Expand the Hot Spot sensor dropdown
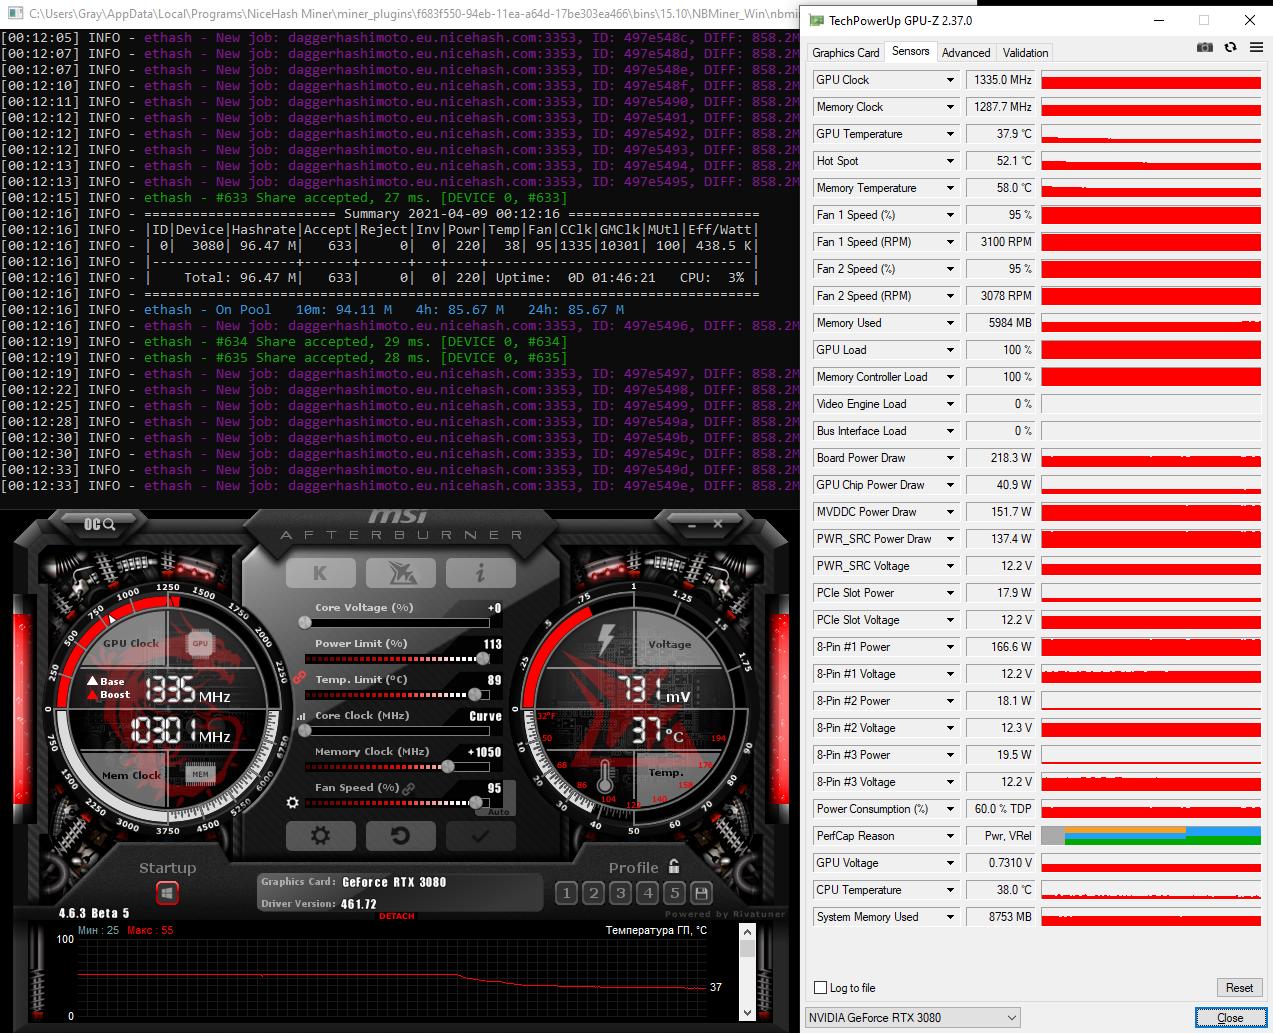This screenshot has width=1273, height=1033. (950, 161)
